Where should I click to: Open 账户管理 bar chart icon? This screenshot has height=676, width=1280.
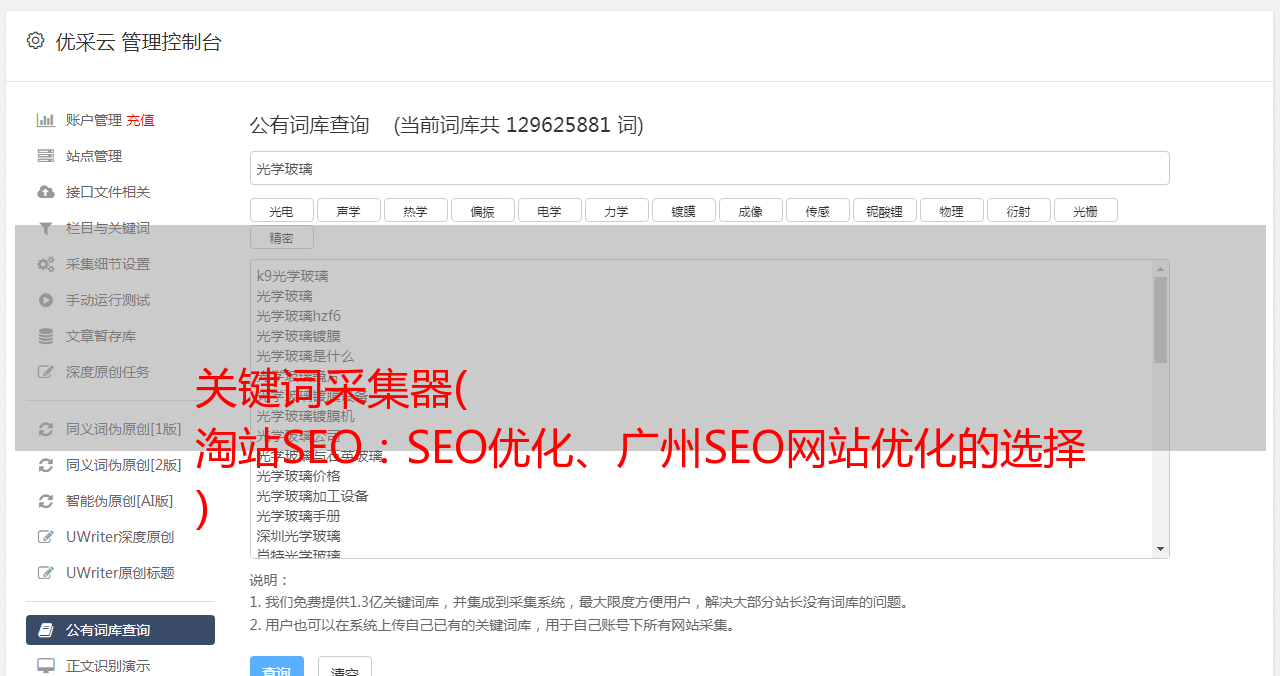click(x=45, y=120)
